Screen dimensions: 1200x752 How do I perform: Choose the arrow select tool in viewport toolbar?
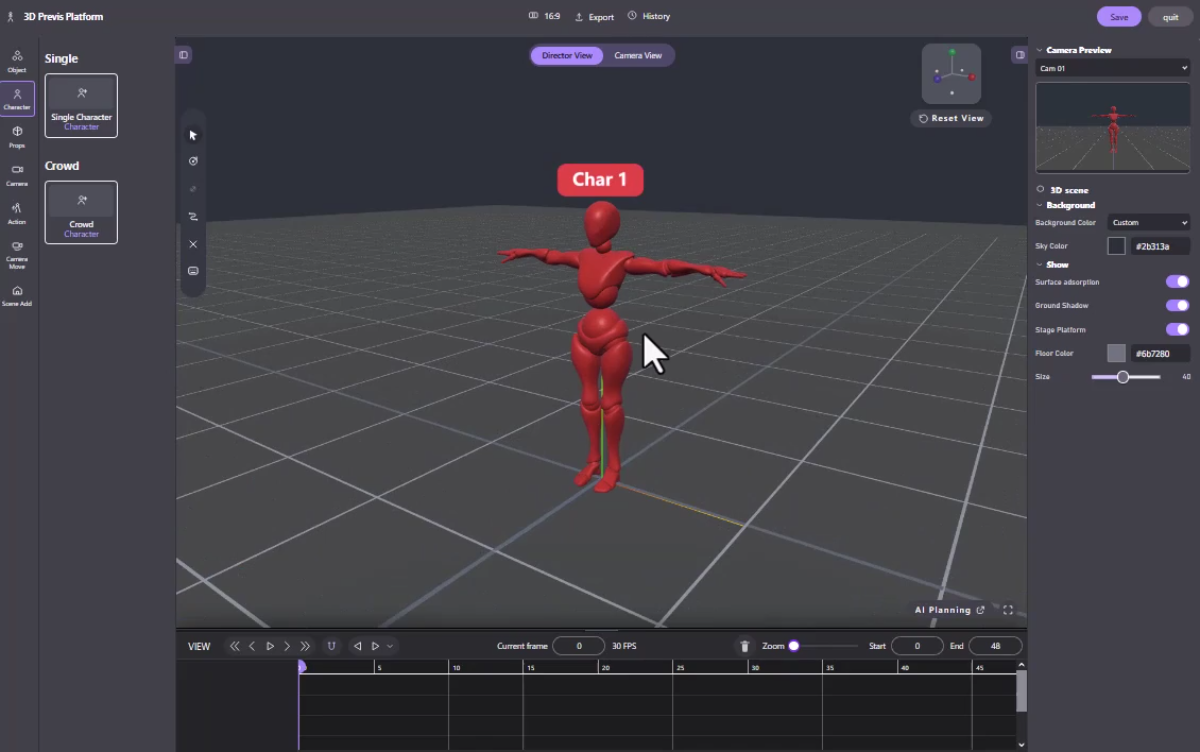(193, 135)
